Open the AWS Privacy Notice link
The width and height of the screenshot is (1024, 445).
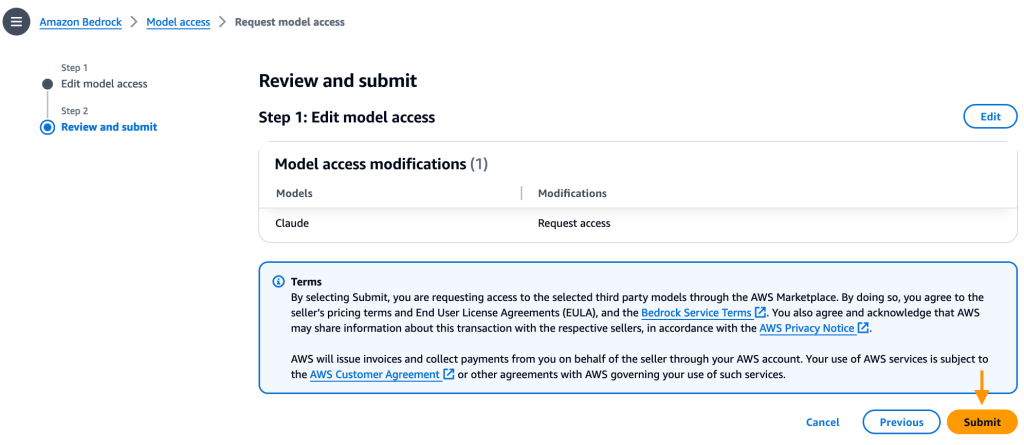click(806, 328)
